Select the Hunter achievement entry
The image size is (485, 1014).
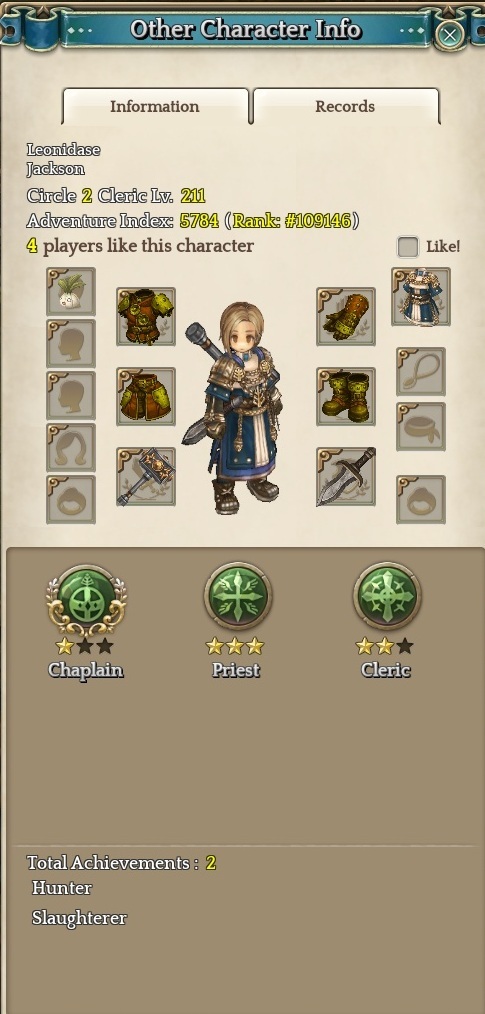pos(62,889)
